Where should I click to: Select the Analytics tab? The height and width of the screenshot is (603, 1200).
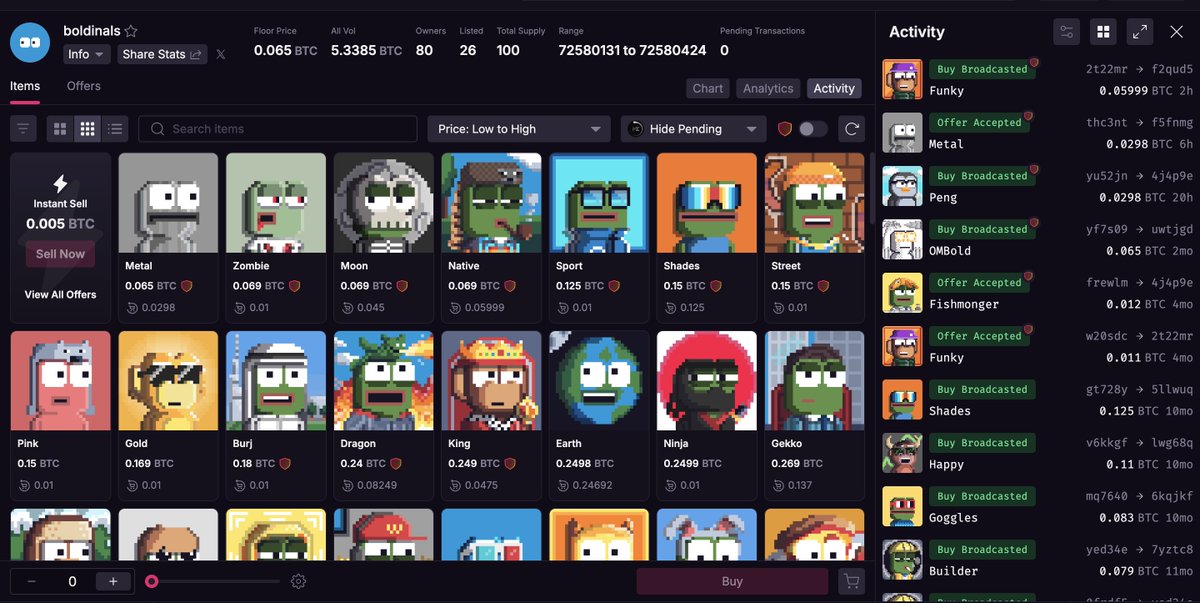(x=768, y=88)
